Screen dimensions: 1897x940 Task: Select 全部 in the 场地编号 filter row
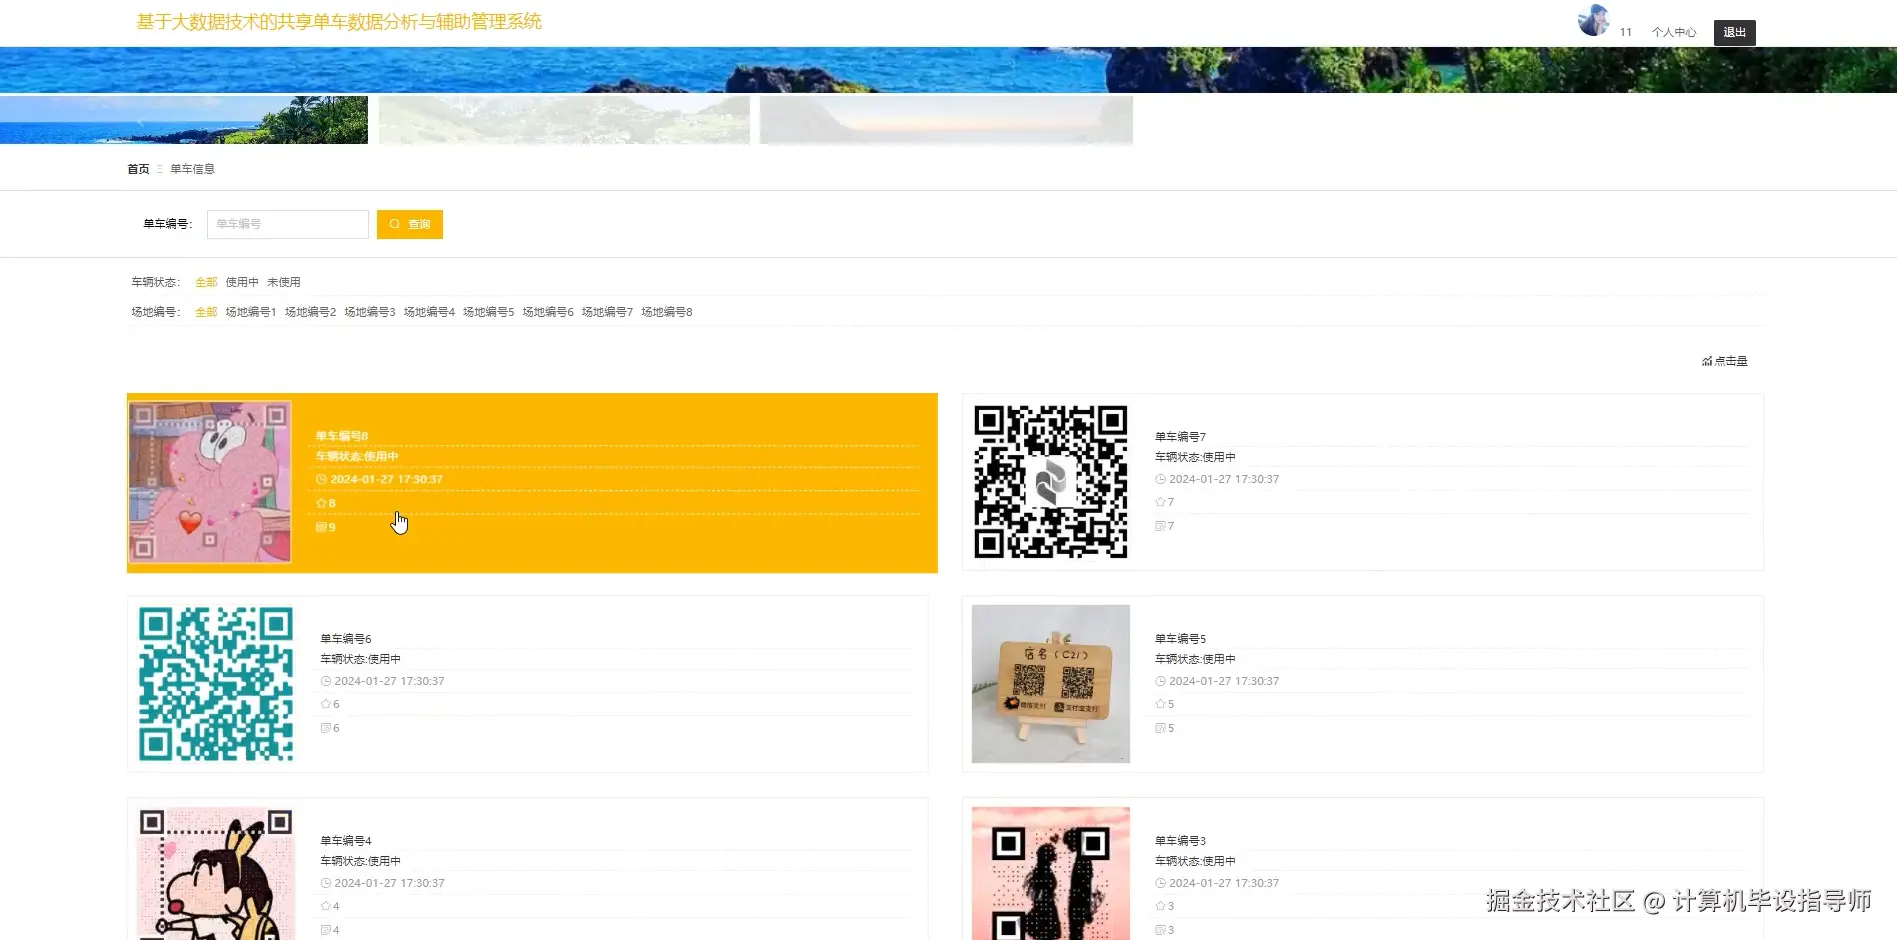pos(206,312)
